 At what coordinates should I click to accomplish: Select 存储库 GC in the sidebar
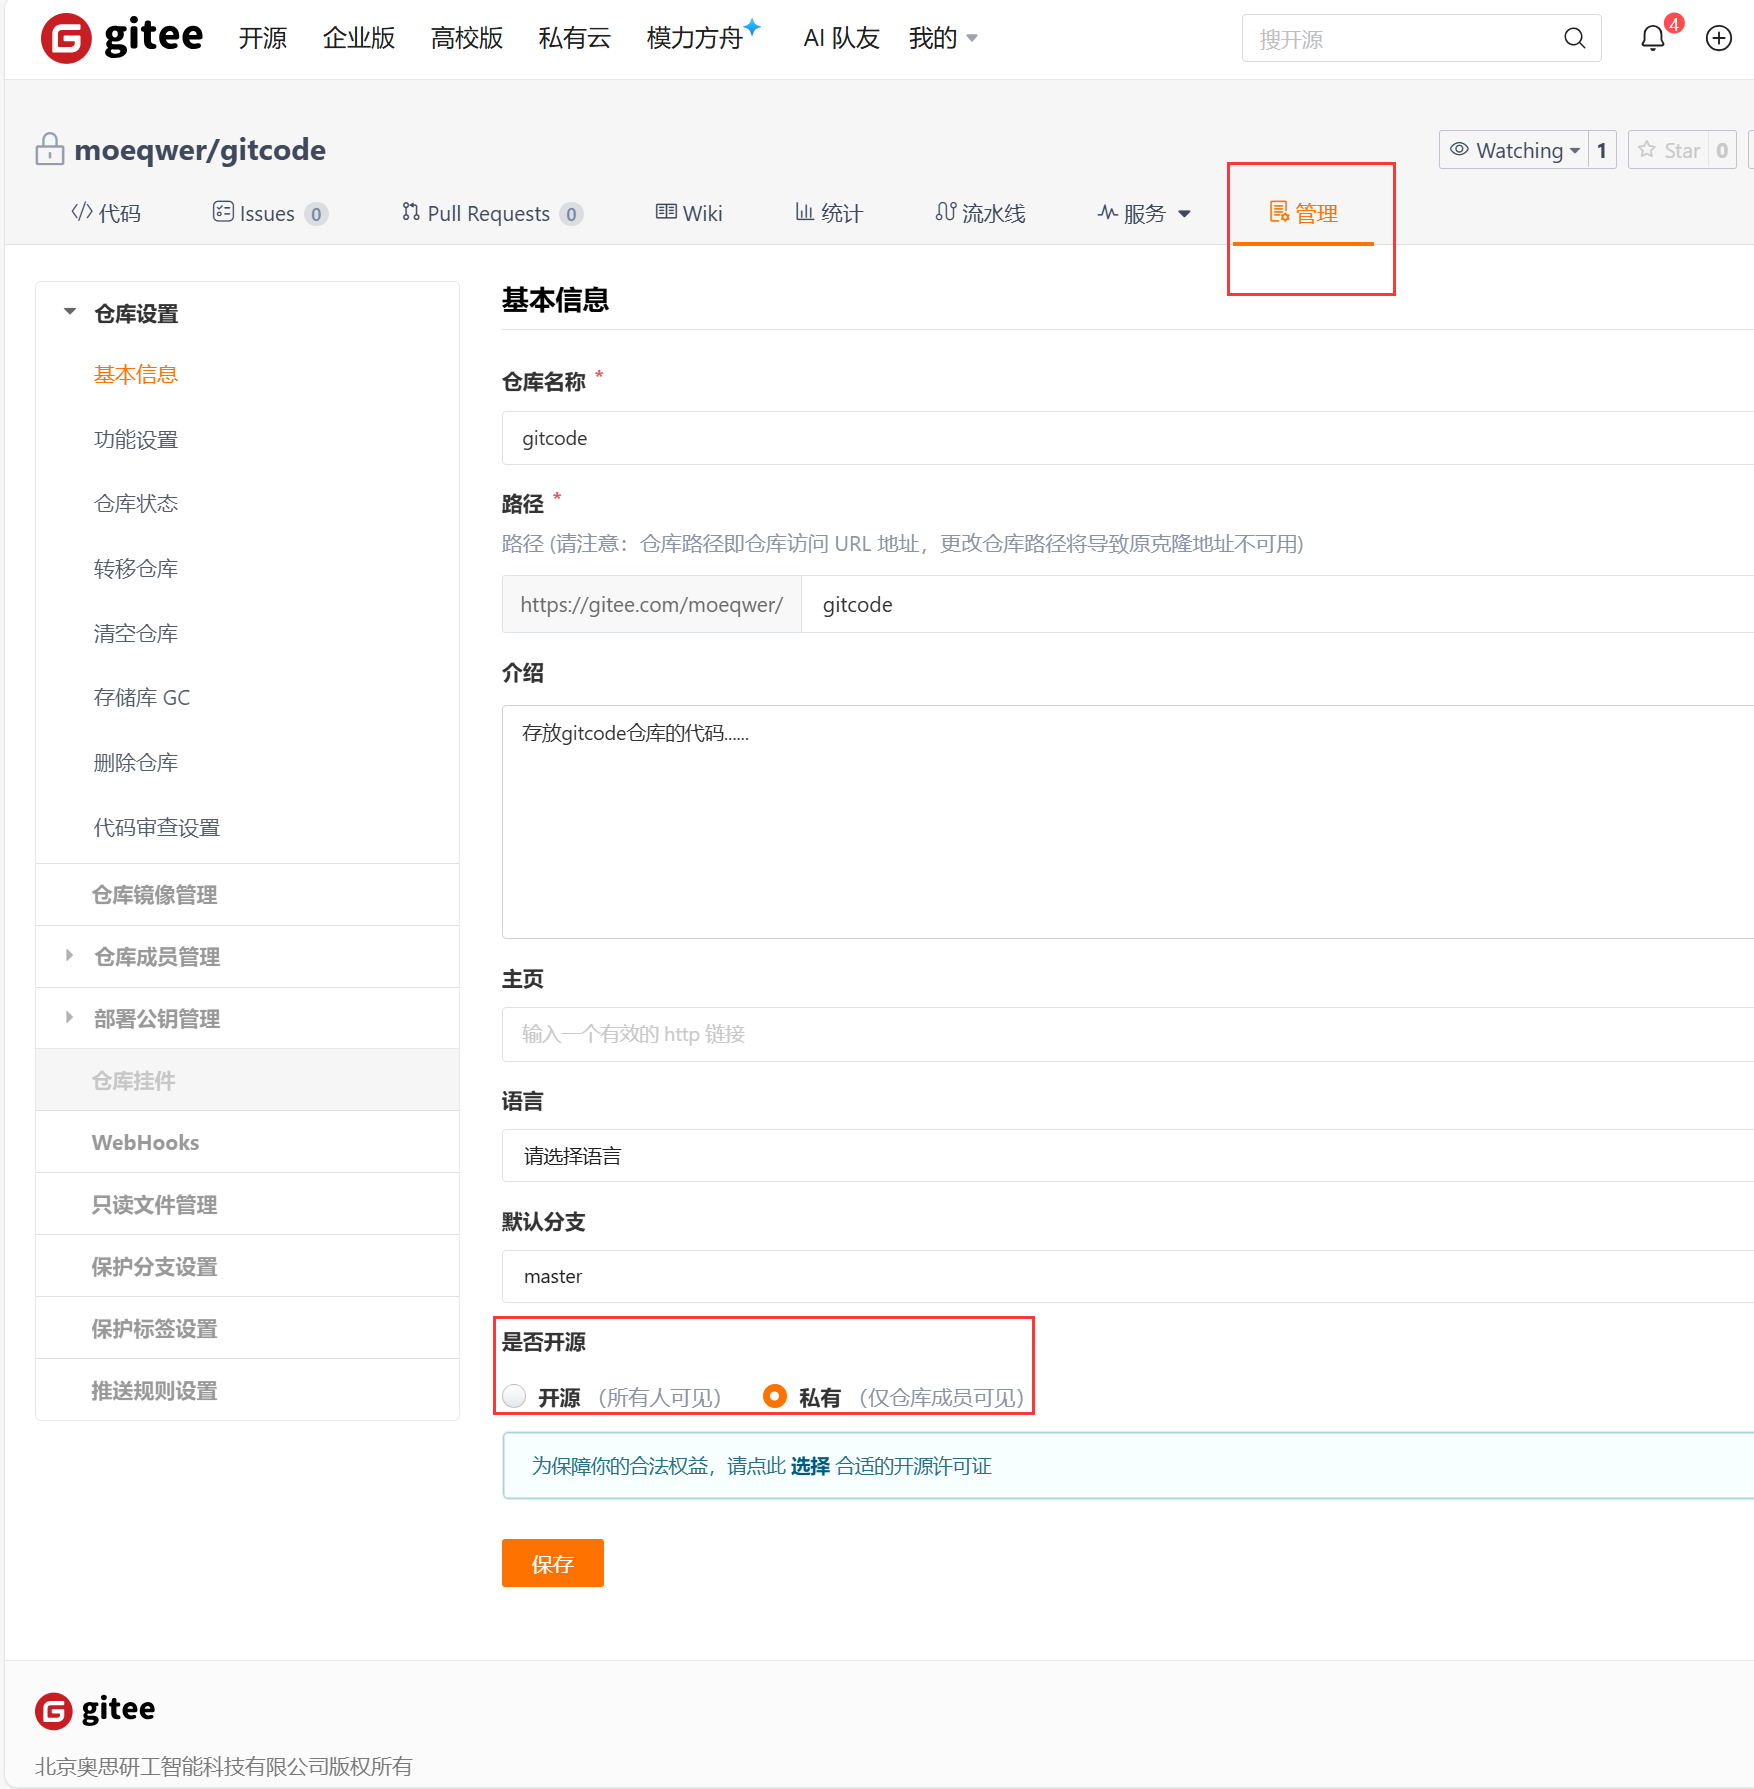coord(142,697)
